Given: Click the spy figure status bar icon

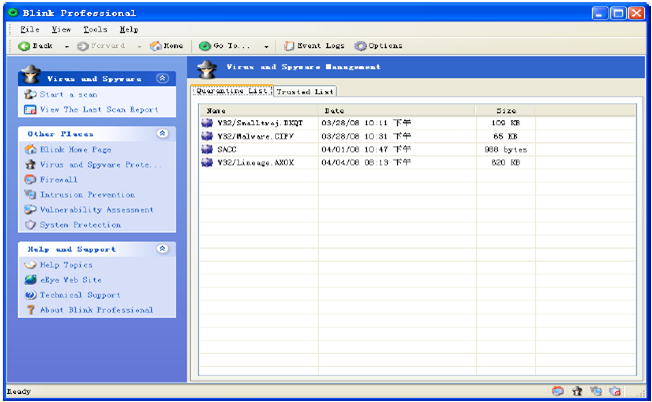Looking at the screenshot, I should 577,391.
